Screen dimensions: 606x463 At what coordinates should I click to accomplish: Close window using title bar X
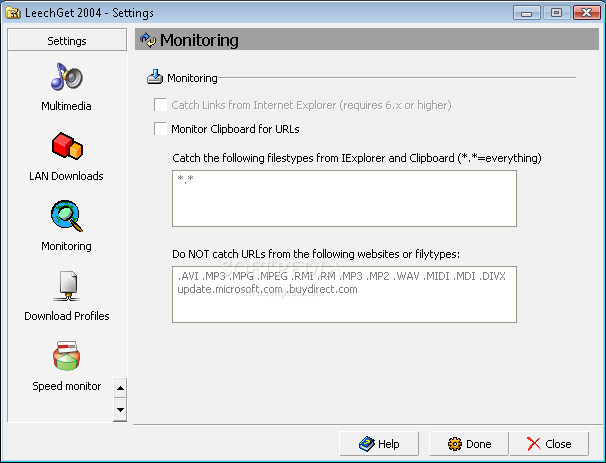(x=587, y=13)
